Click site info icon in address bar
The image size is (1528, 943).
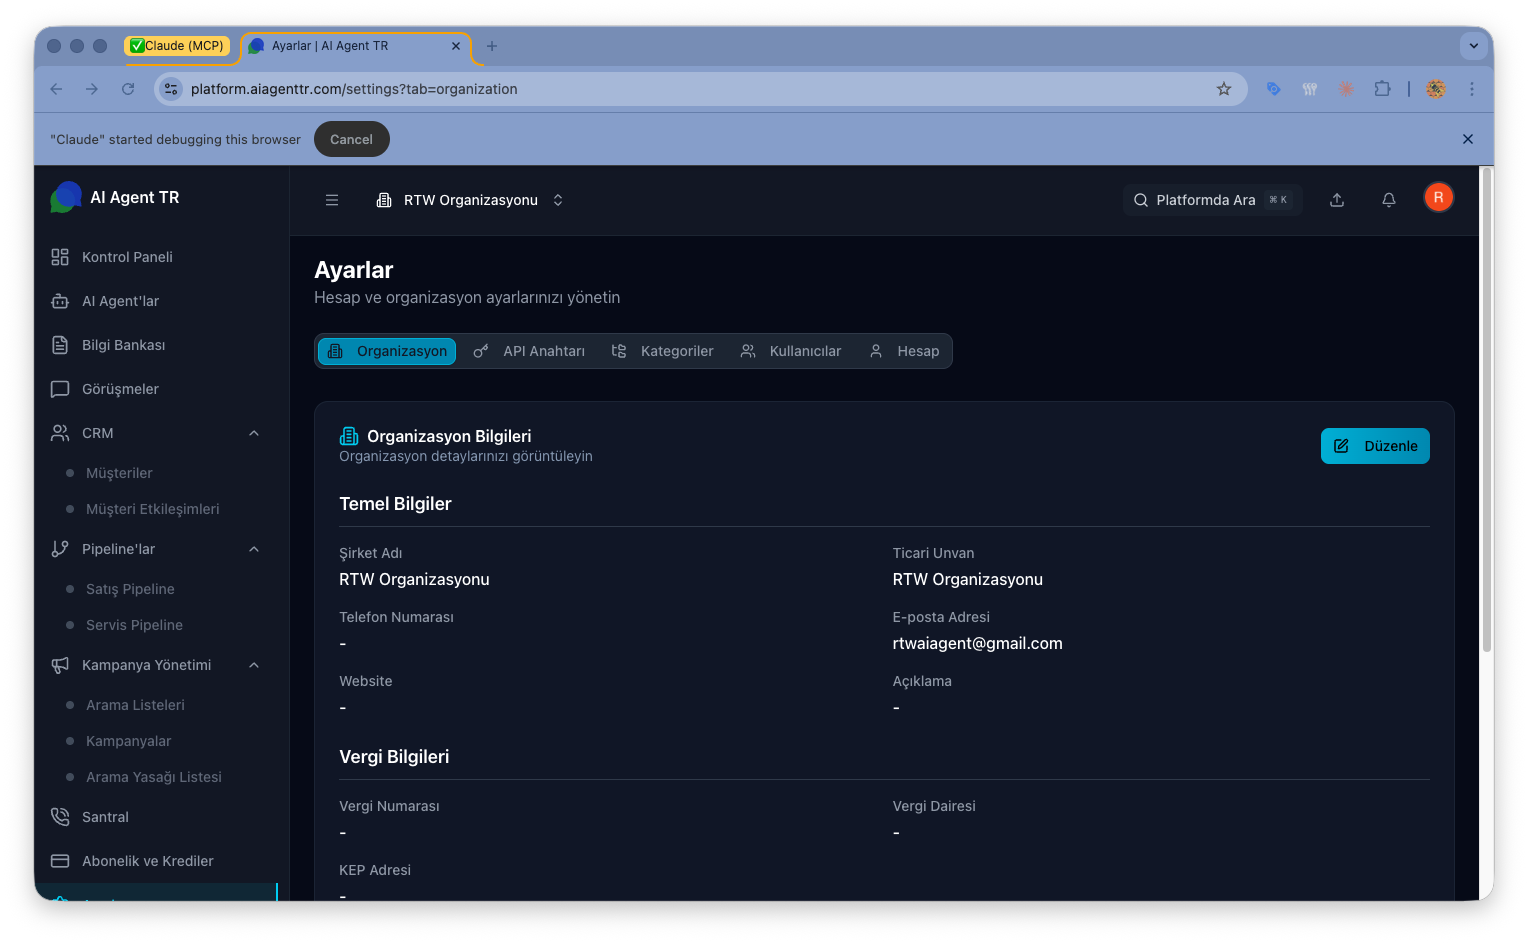(171, 89)
